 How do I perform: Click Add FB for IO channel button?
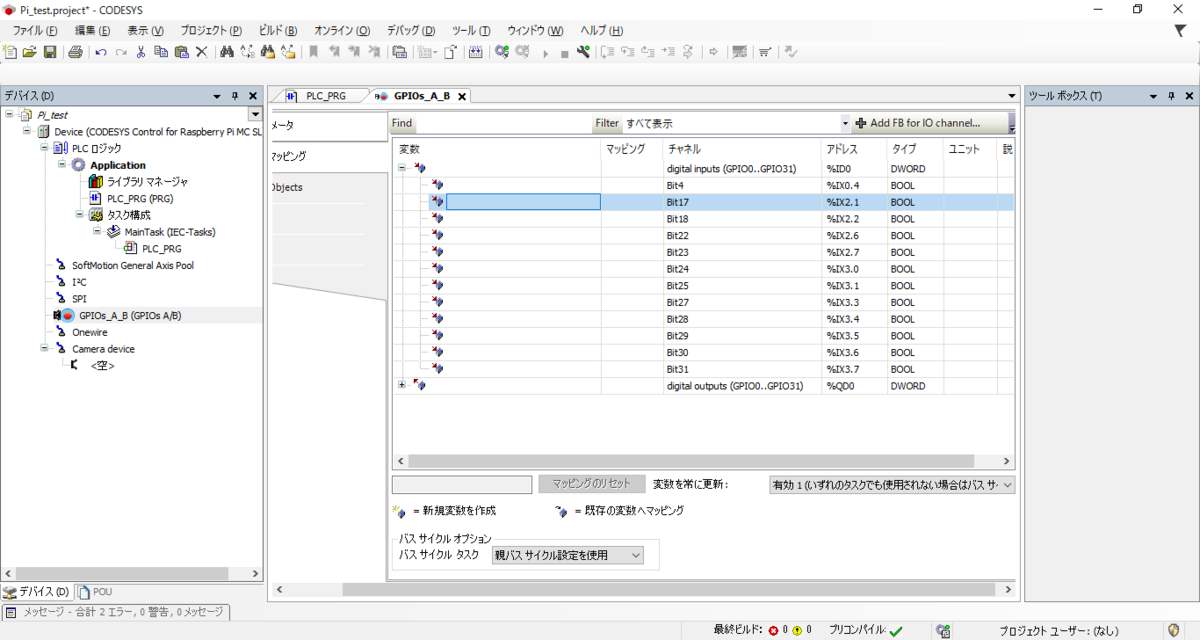[930, 123]
